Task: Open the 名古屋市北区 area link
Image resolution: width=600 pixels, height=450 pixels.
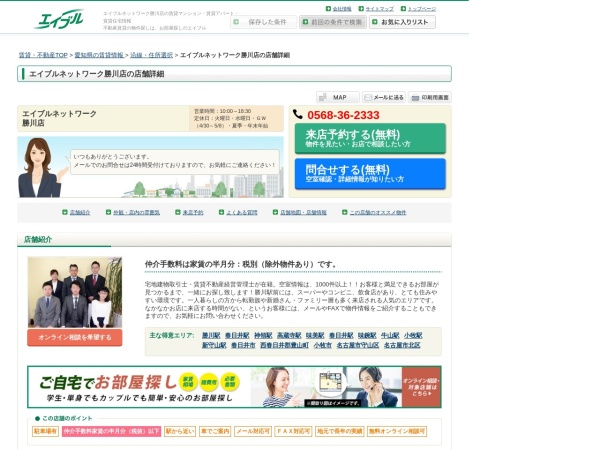Action: pos(402,345)
